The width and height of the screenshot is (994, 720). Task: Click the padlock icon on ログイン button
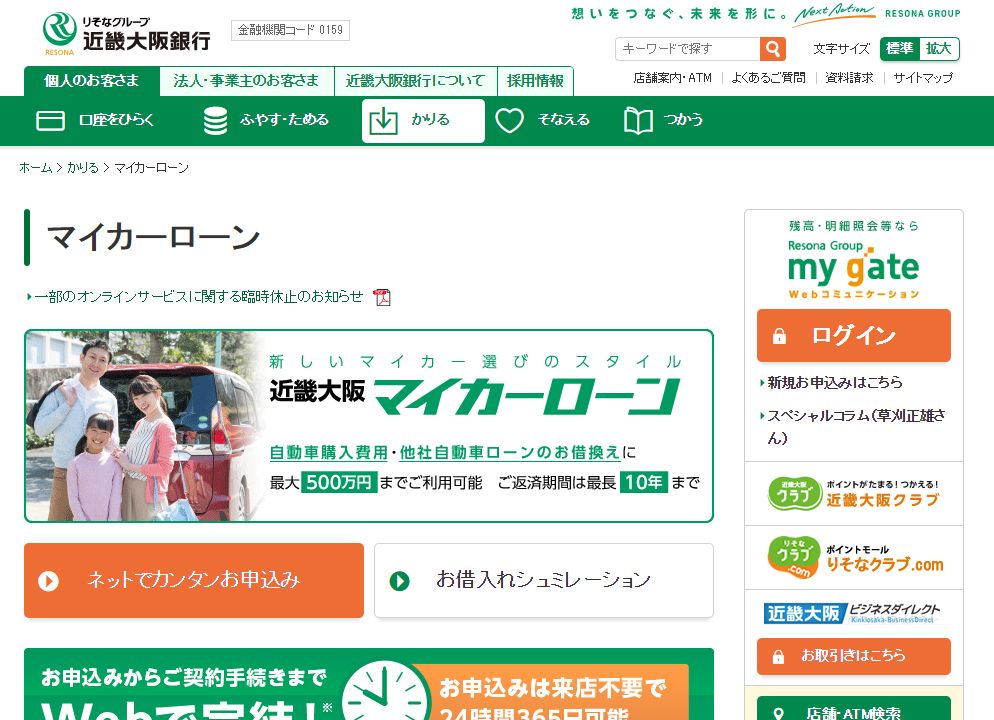(779, 336)
